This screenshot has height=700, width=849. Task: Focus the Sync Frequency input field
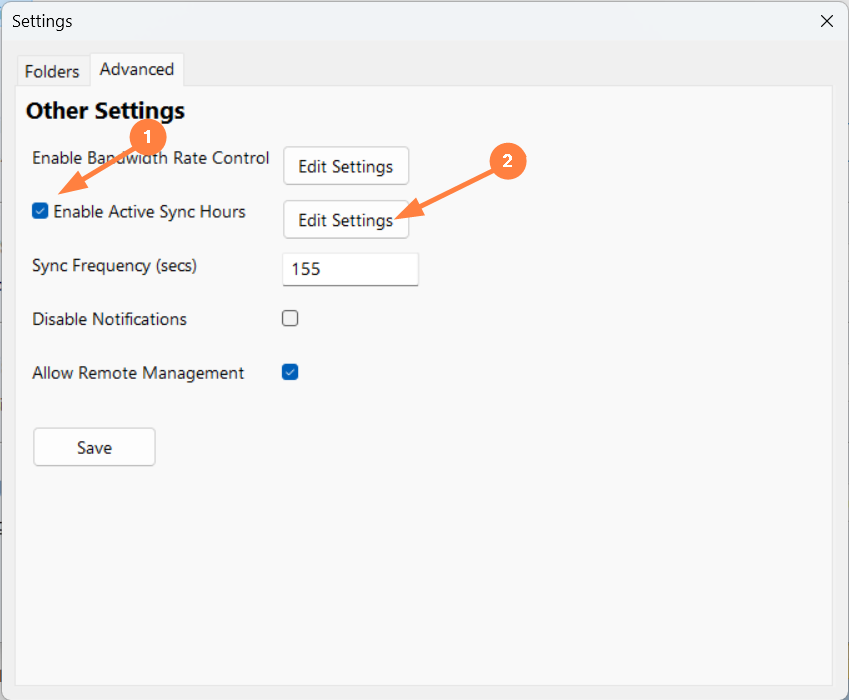[x=350, y=269]
